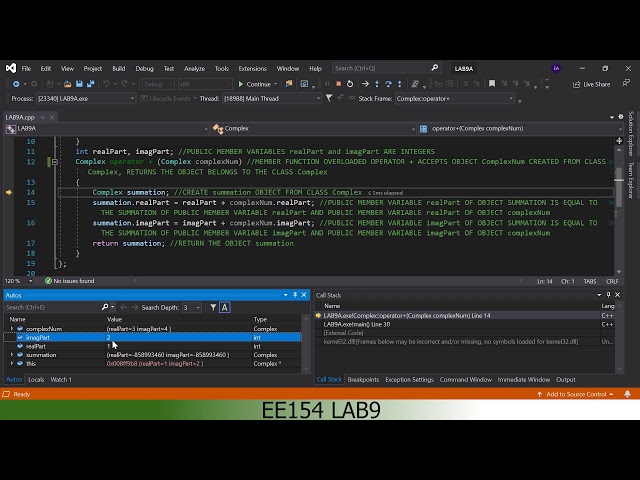This screenshot has width=640, height=480.
Task: Open the operator+ member dropdown
Action: coord(520,129)
